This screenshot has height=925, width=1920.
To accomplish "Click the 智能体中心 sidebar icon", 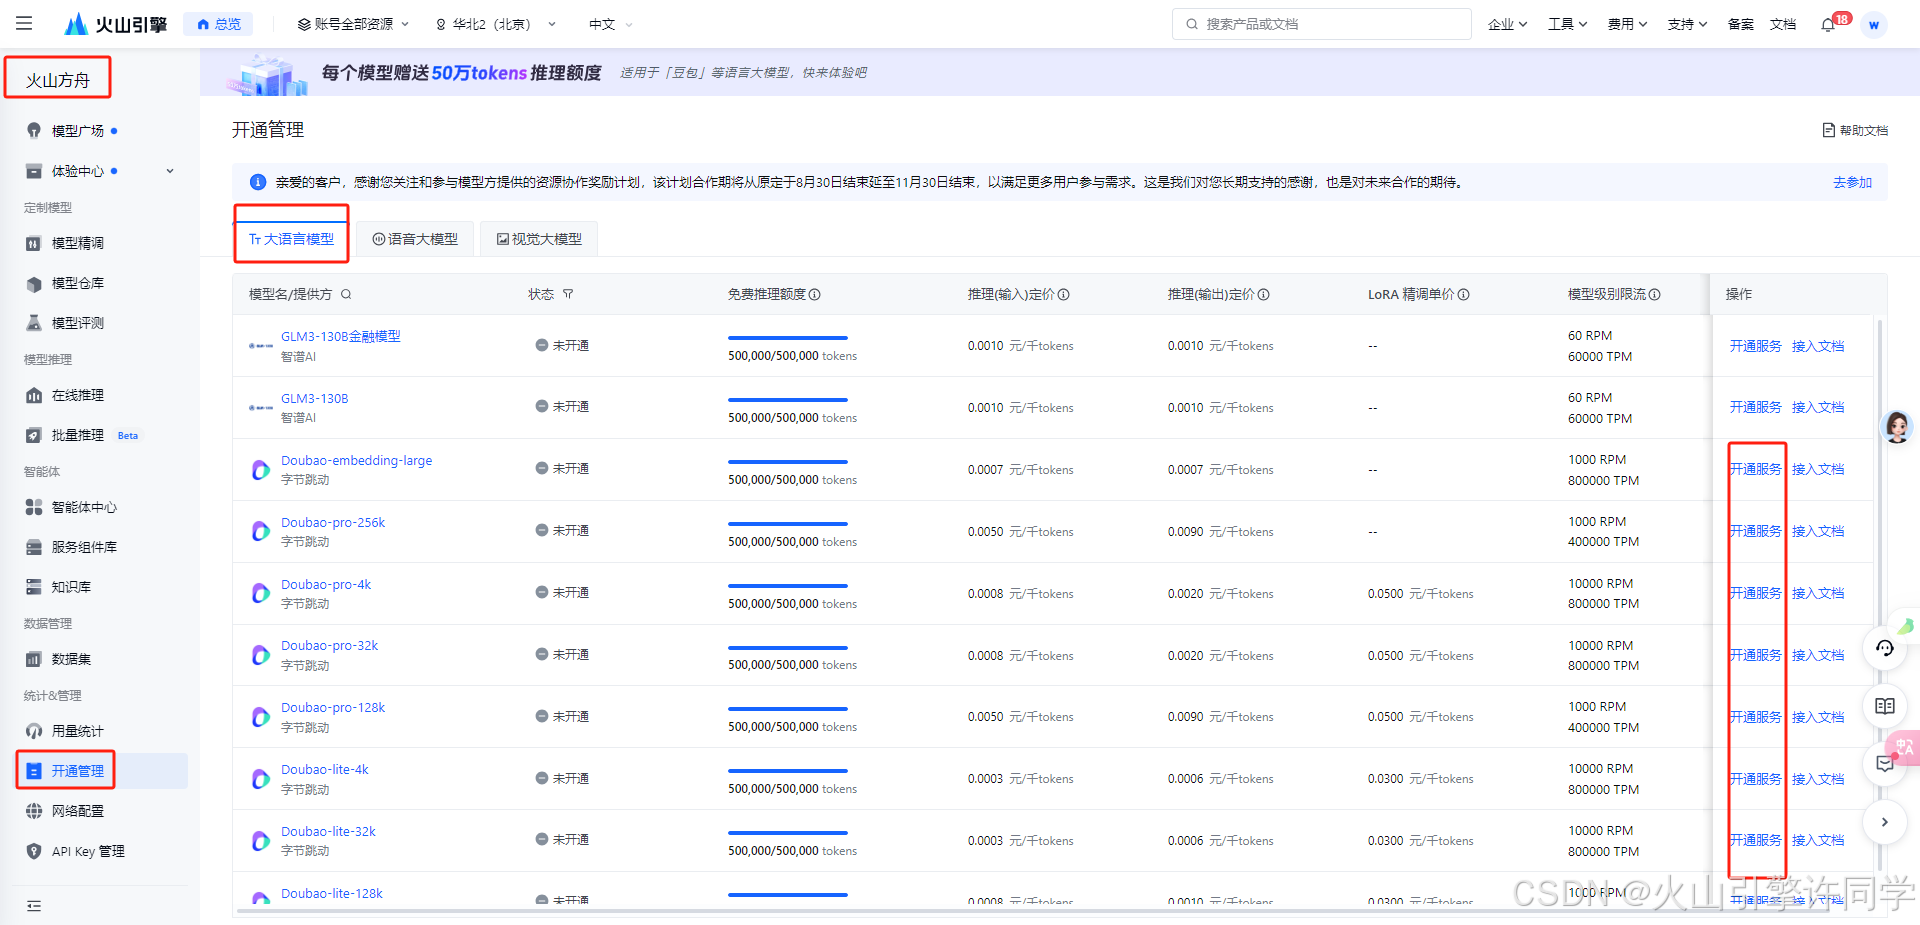I will click(34, 507).
